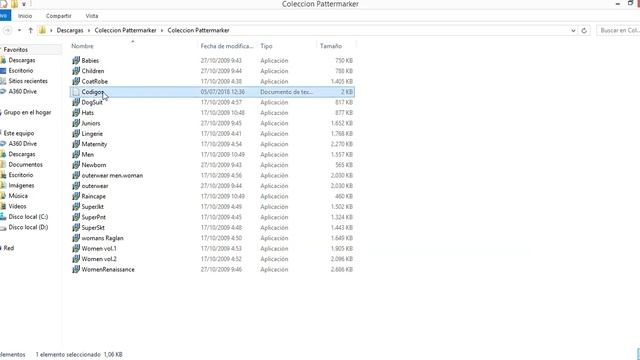Select the Raincape application icon
The image size is (640, 360).
[x=76, y=196]
